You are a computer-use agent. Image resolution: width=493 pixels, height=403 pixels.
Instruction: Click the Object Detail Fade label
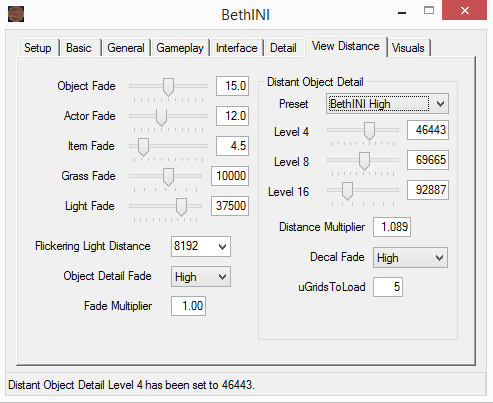107,276
